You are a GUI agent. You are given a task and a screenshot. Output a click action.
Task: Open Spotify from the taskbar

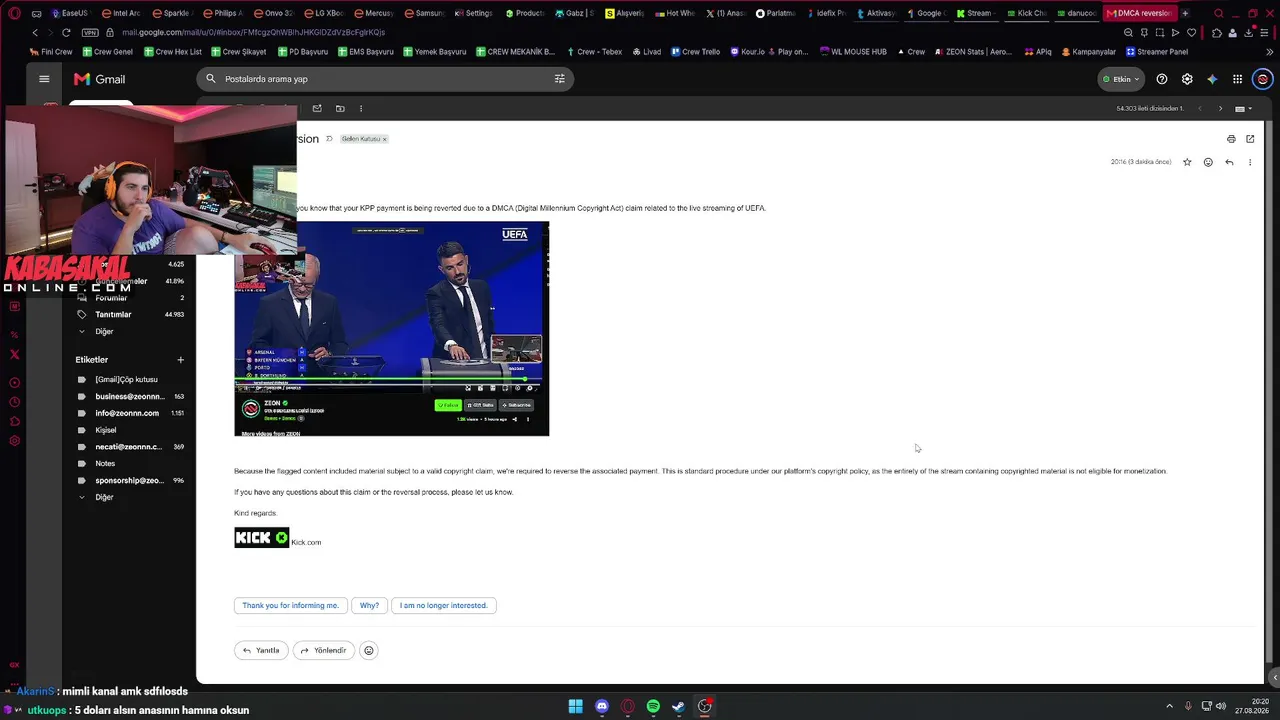tap(653, 707)
